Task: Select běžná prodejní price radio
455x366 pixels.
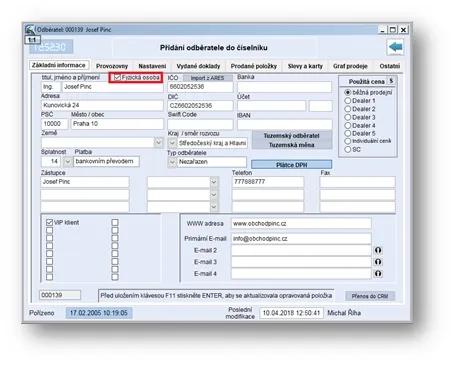Action: (348, 92)
